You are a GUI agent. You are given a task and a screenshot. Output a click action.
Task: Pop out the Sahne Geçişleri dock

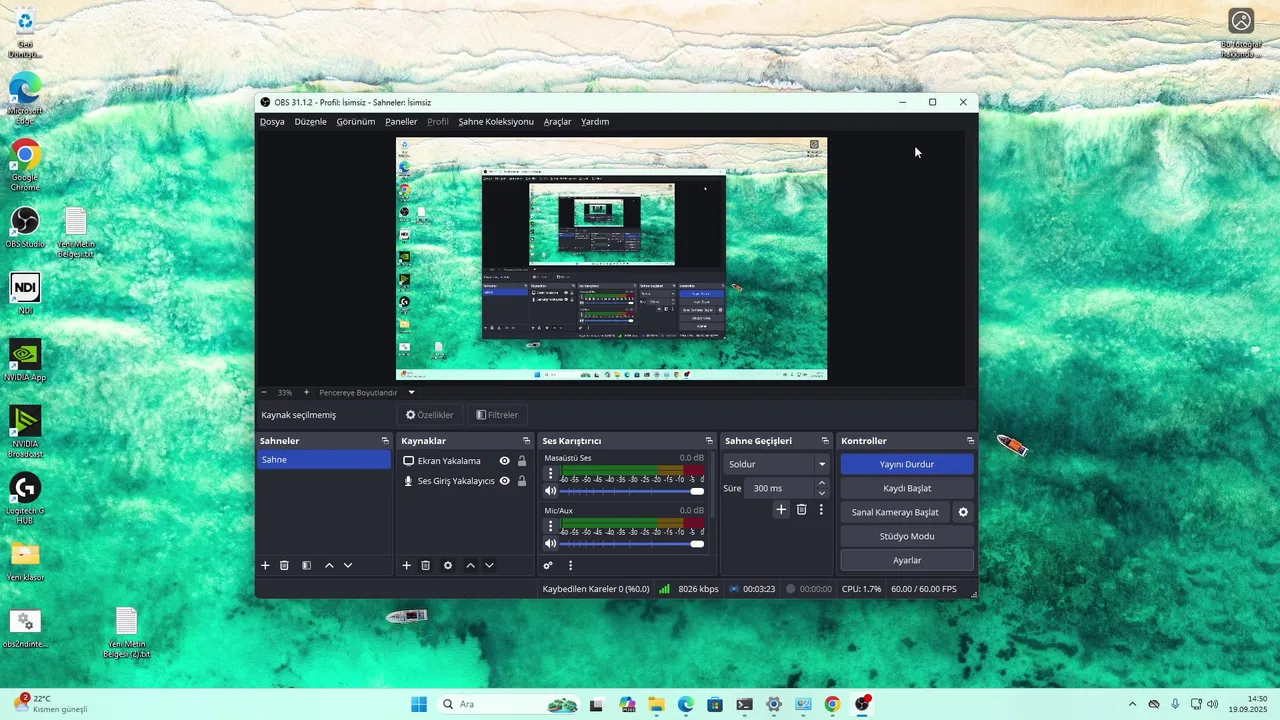pos(825,441)
